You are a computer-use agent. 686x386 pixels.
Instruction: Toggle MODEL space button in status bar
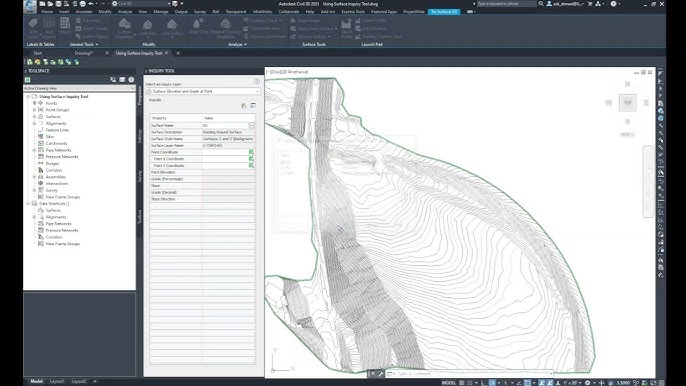pos(448,382)
